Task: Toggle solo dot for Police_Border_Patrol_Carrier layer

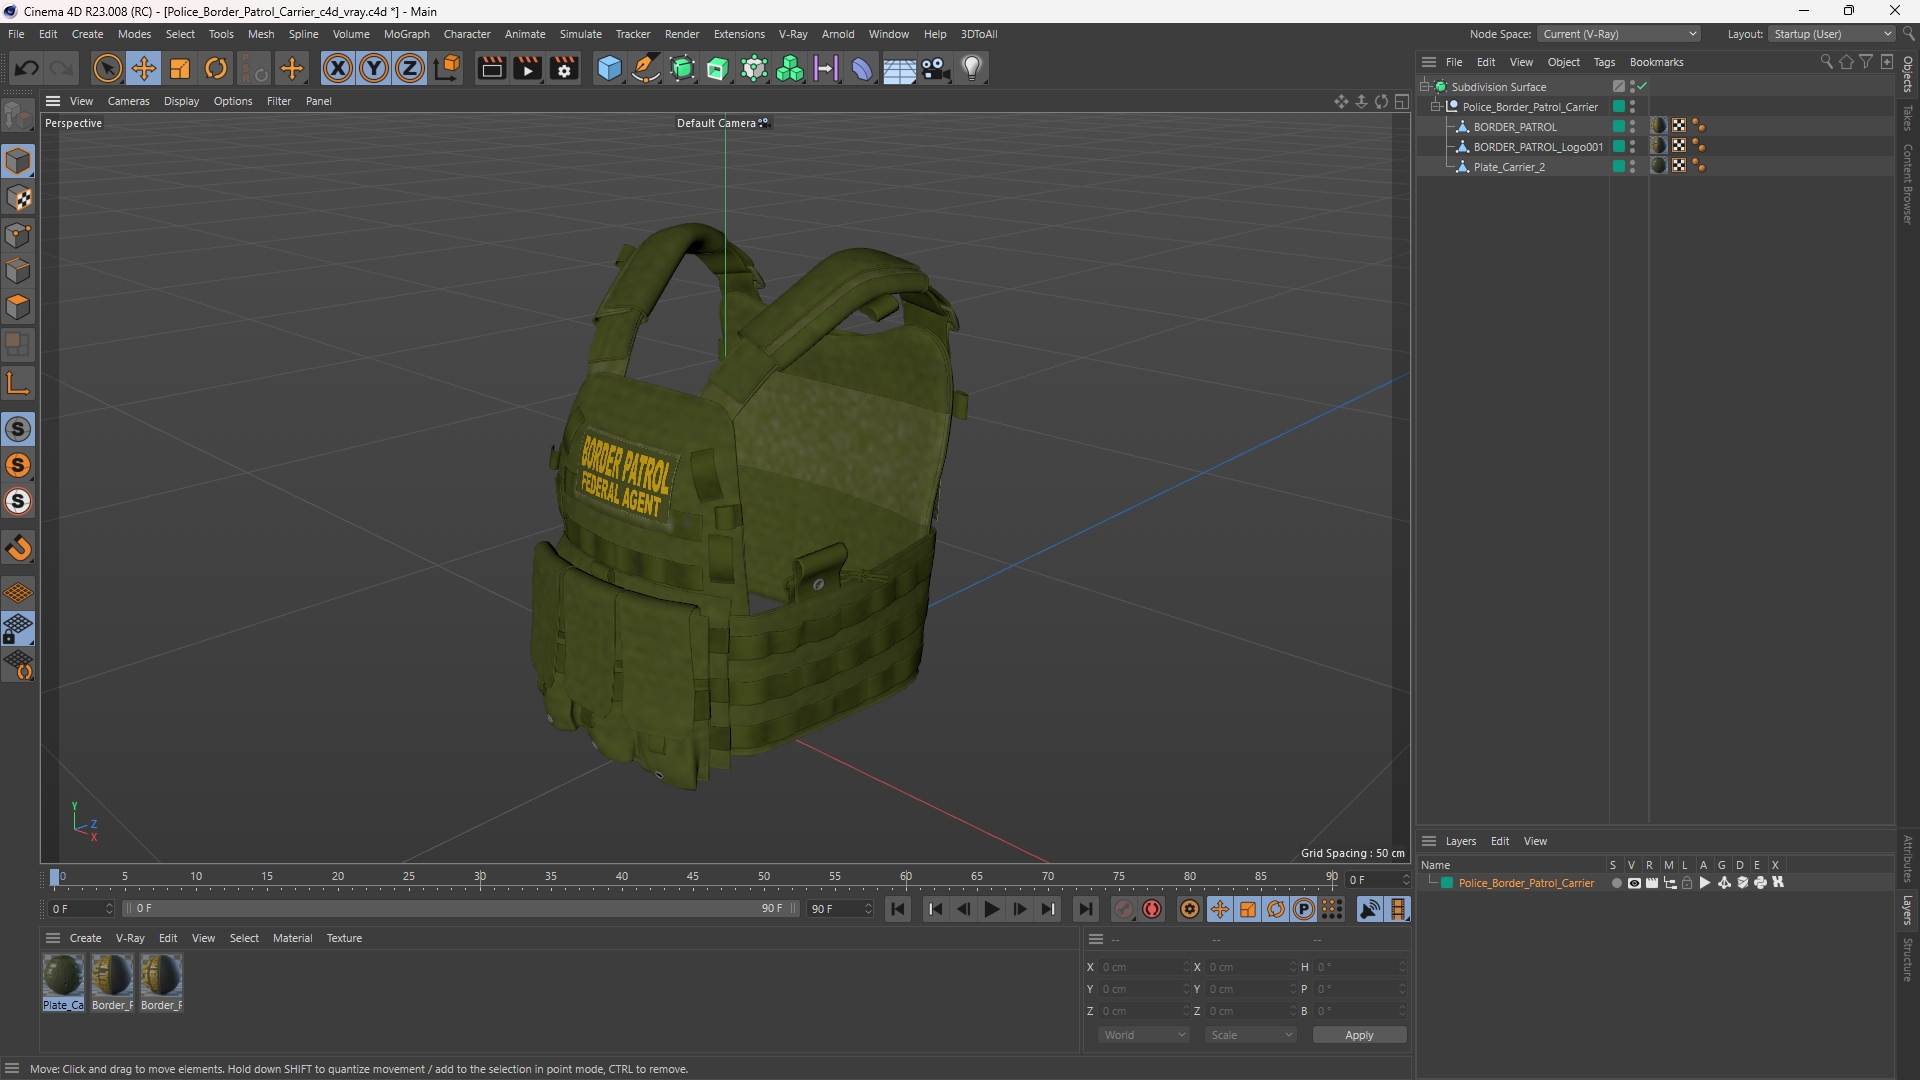Action: (1616, 883)
